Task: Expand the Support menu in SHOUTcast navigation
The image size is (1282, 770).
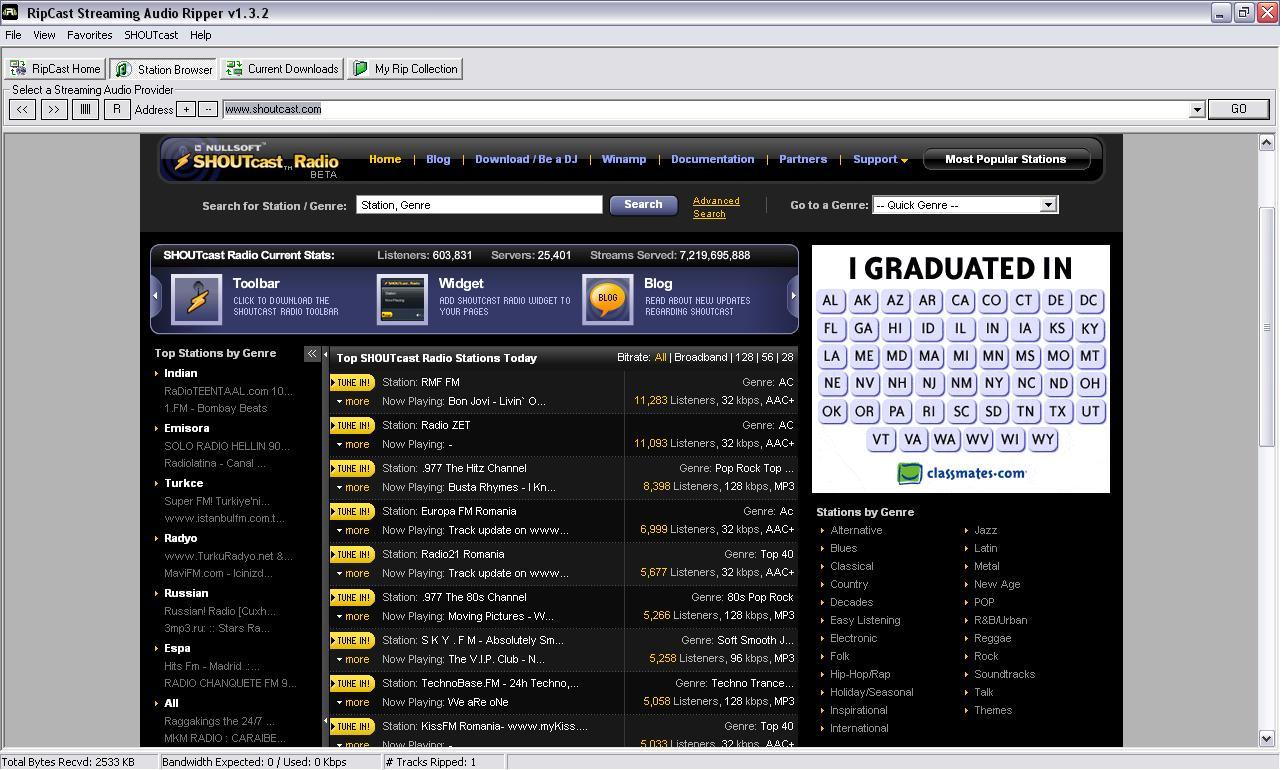Action: point(880,159)
